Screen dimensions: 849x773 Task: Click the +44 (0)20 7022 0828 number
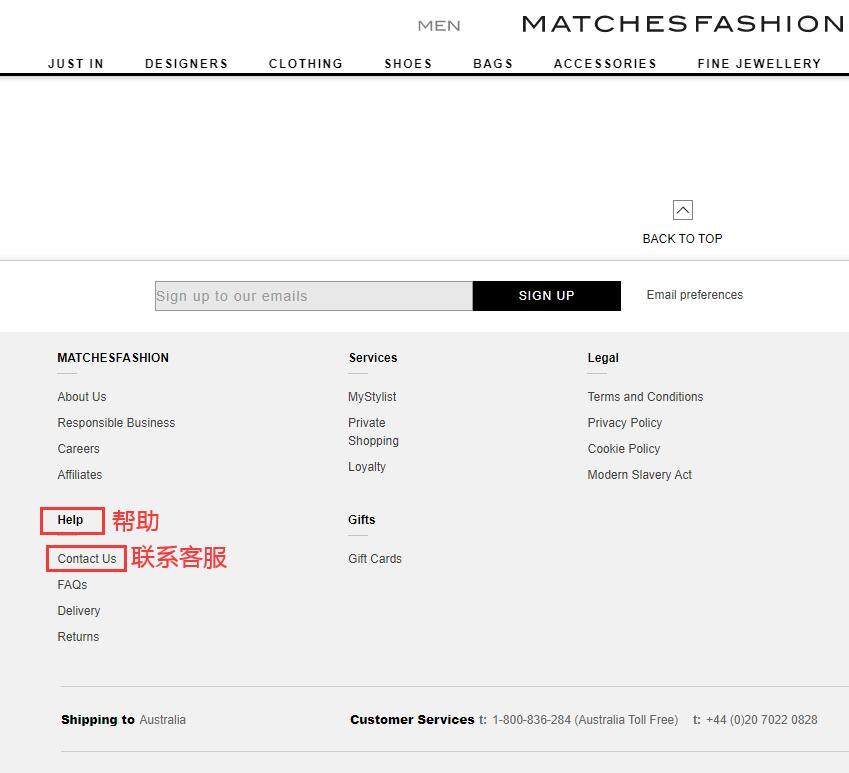coord(762,720)
